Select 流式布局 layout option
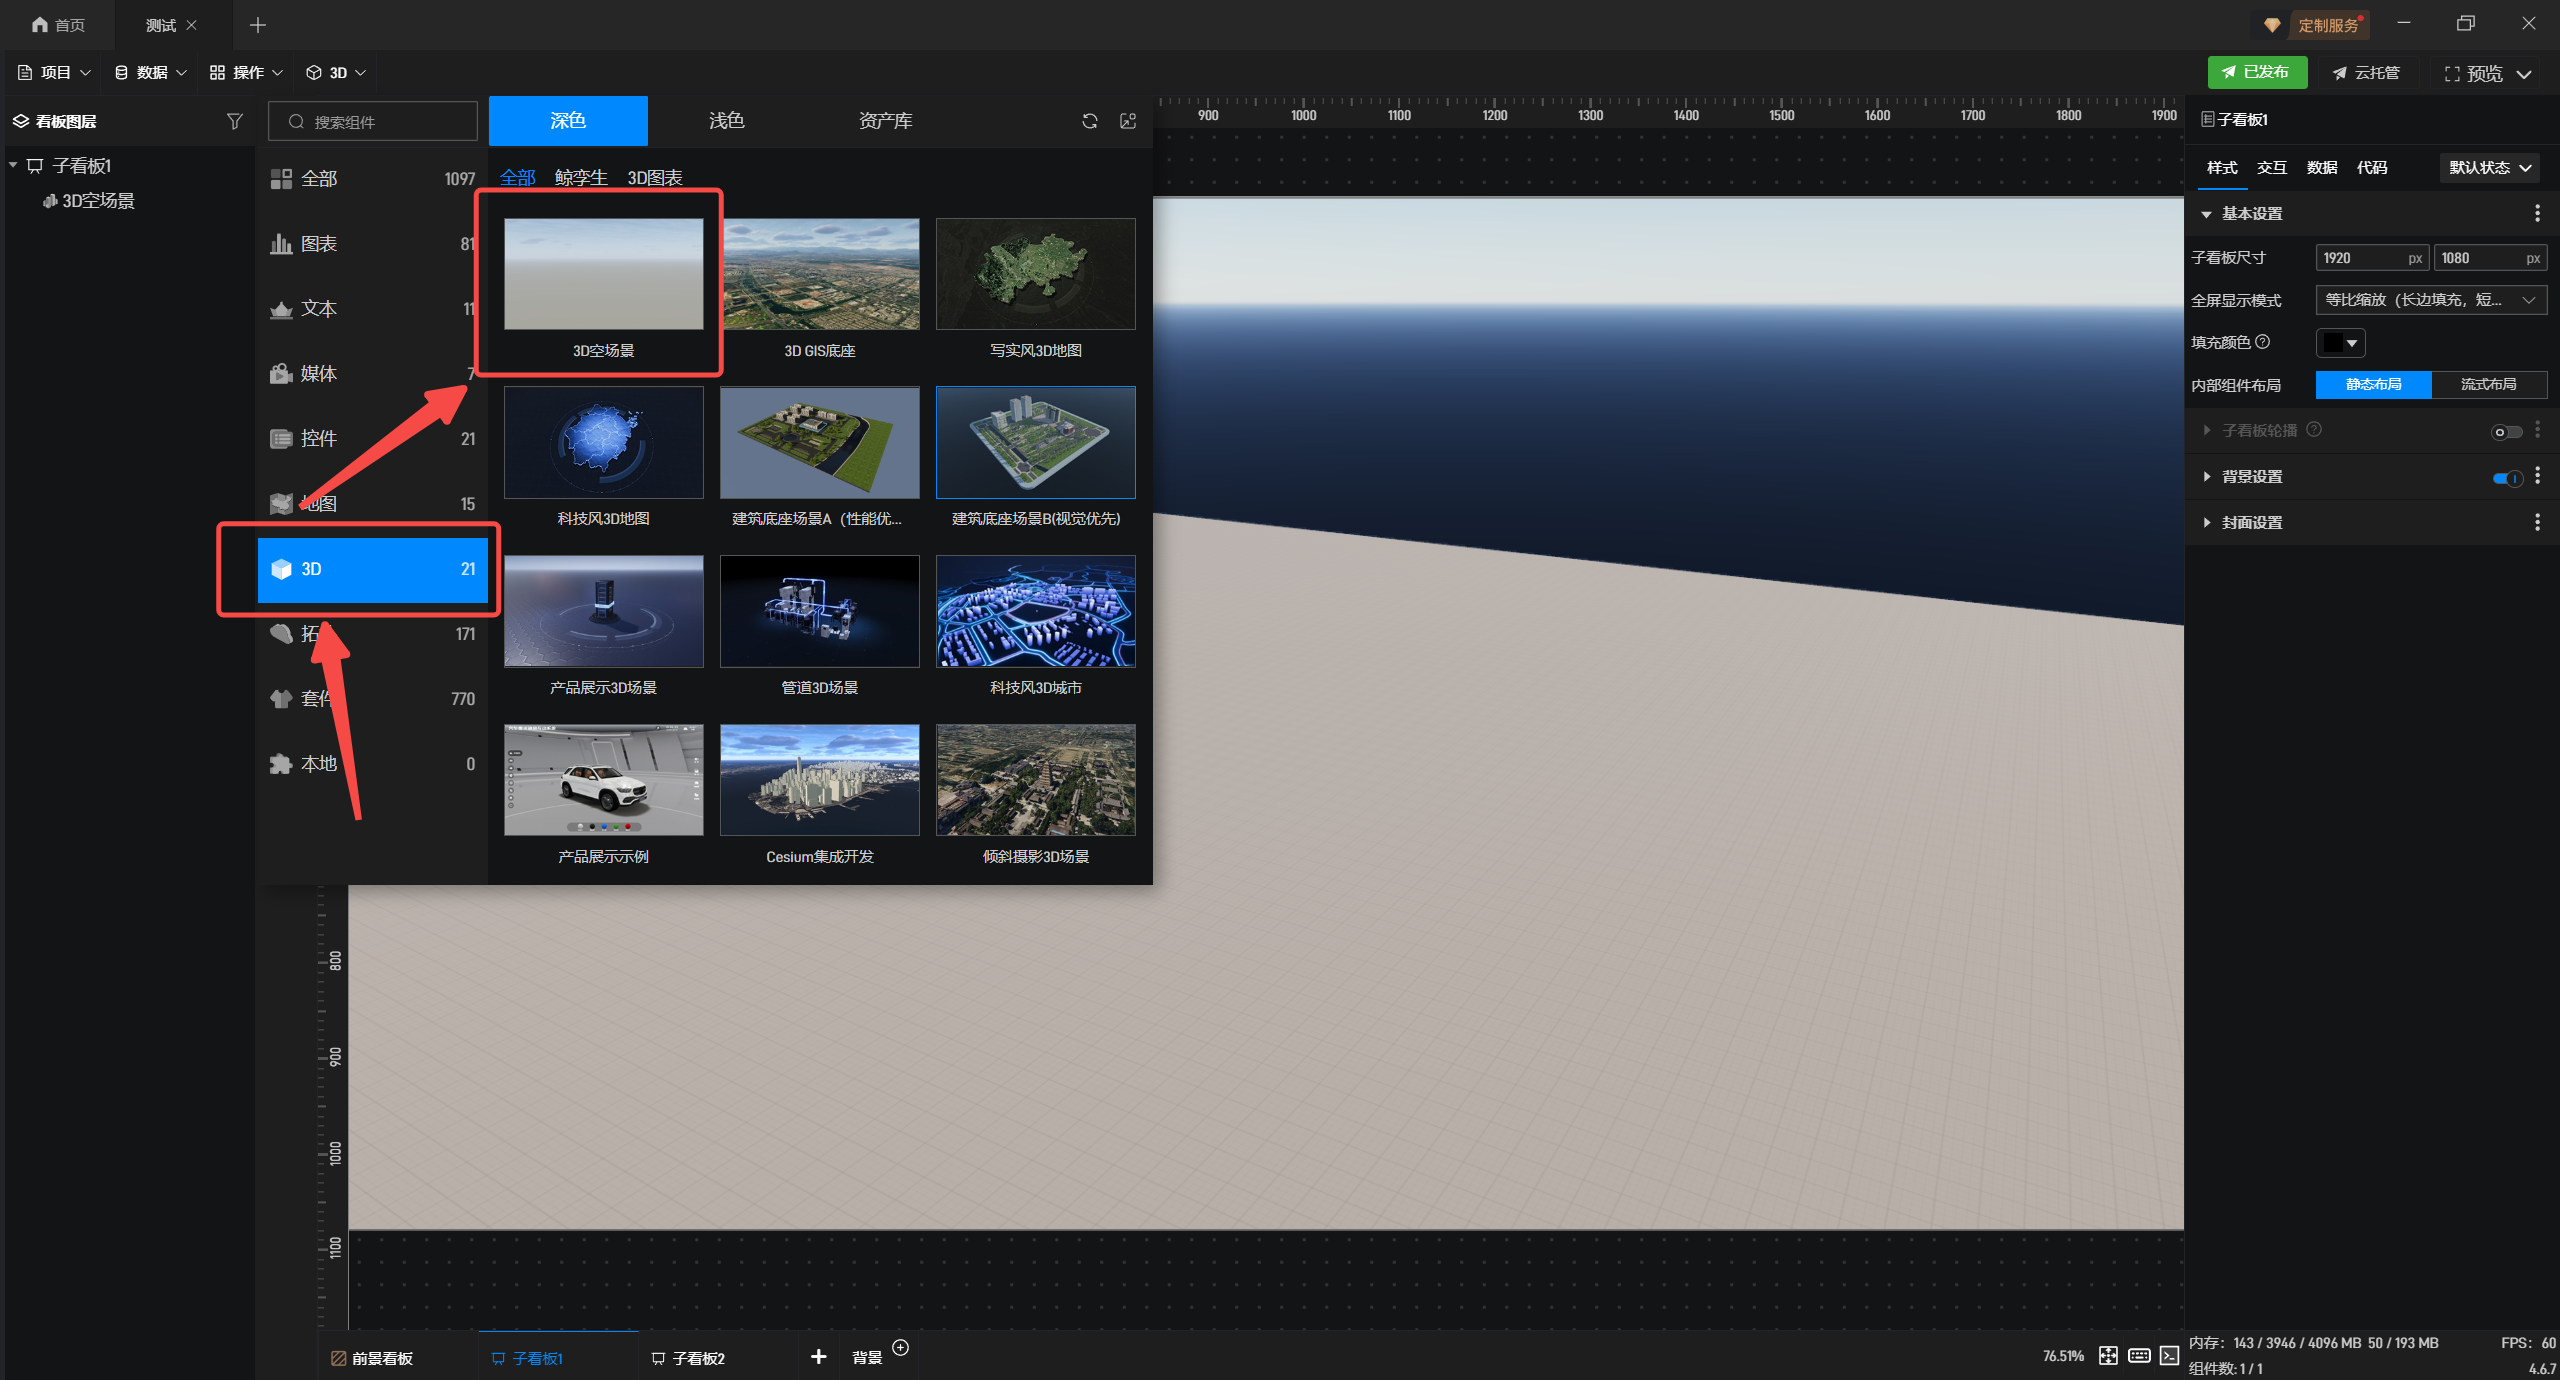This screenshot has width=2560, height=1380. pos(2488,385)
